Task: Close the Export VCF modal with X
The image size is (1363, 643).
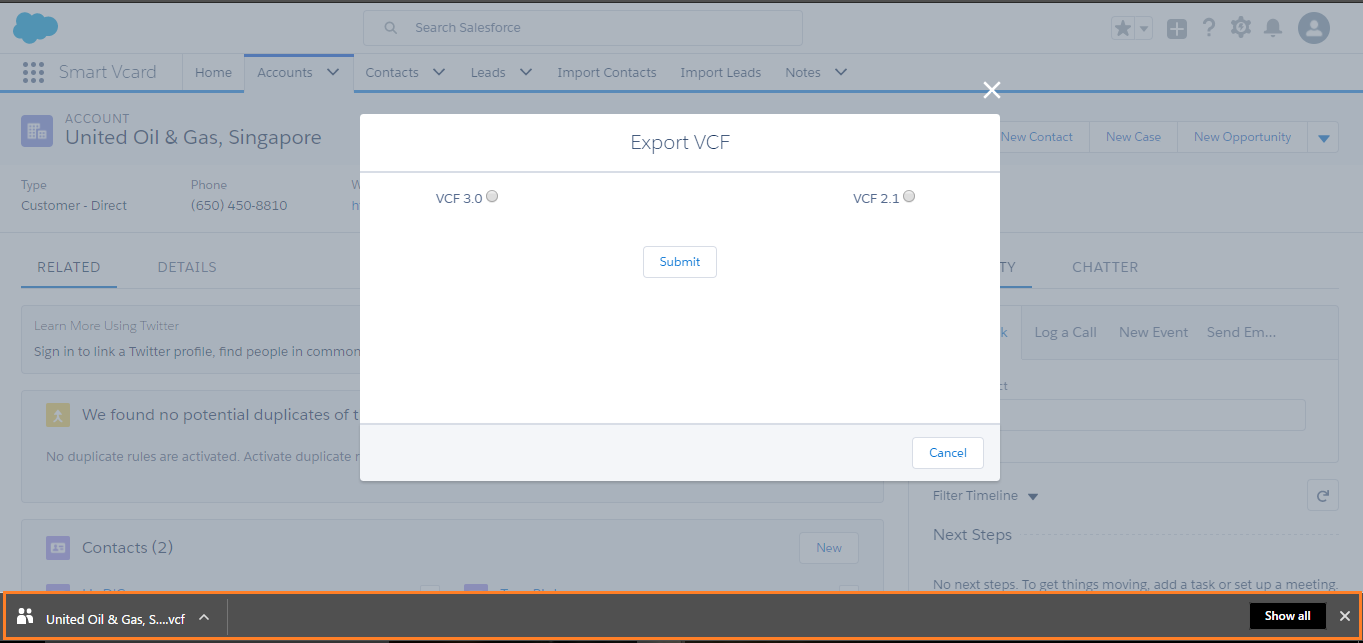Action: click(991, 90)
